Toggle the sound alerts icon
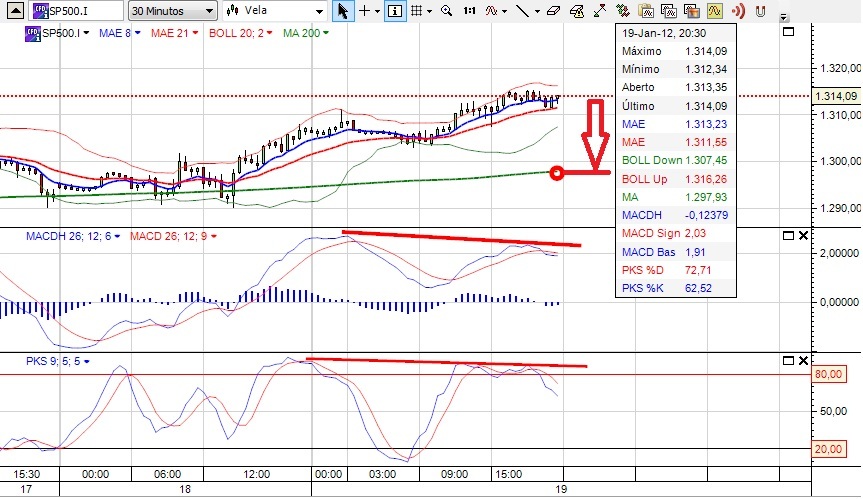Viewport: 863px width, 499px height. pos(738,10)
